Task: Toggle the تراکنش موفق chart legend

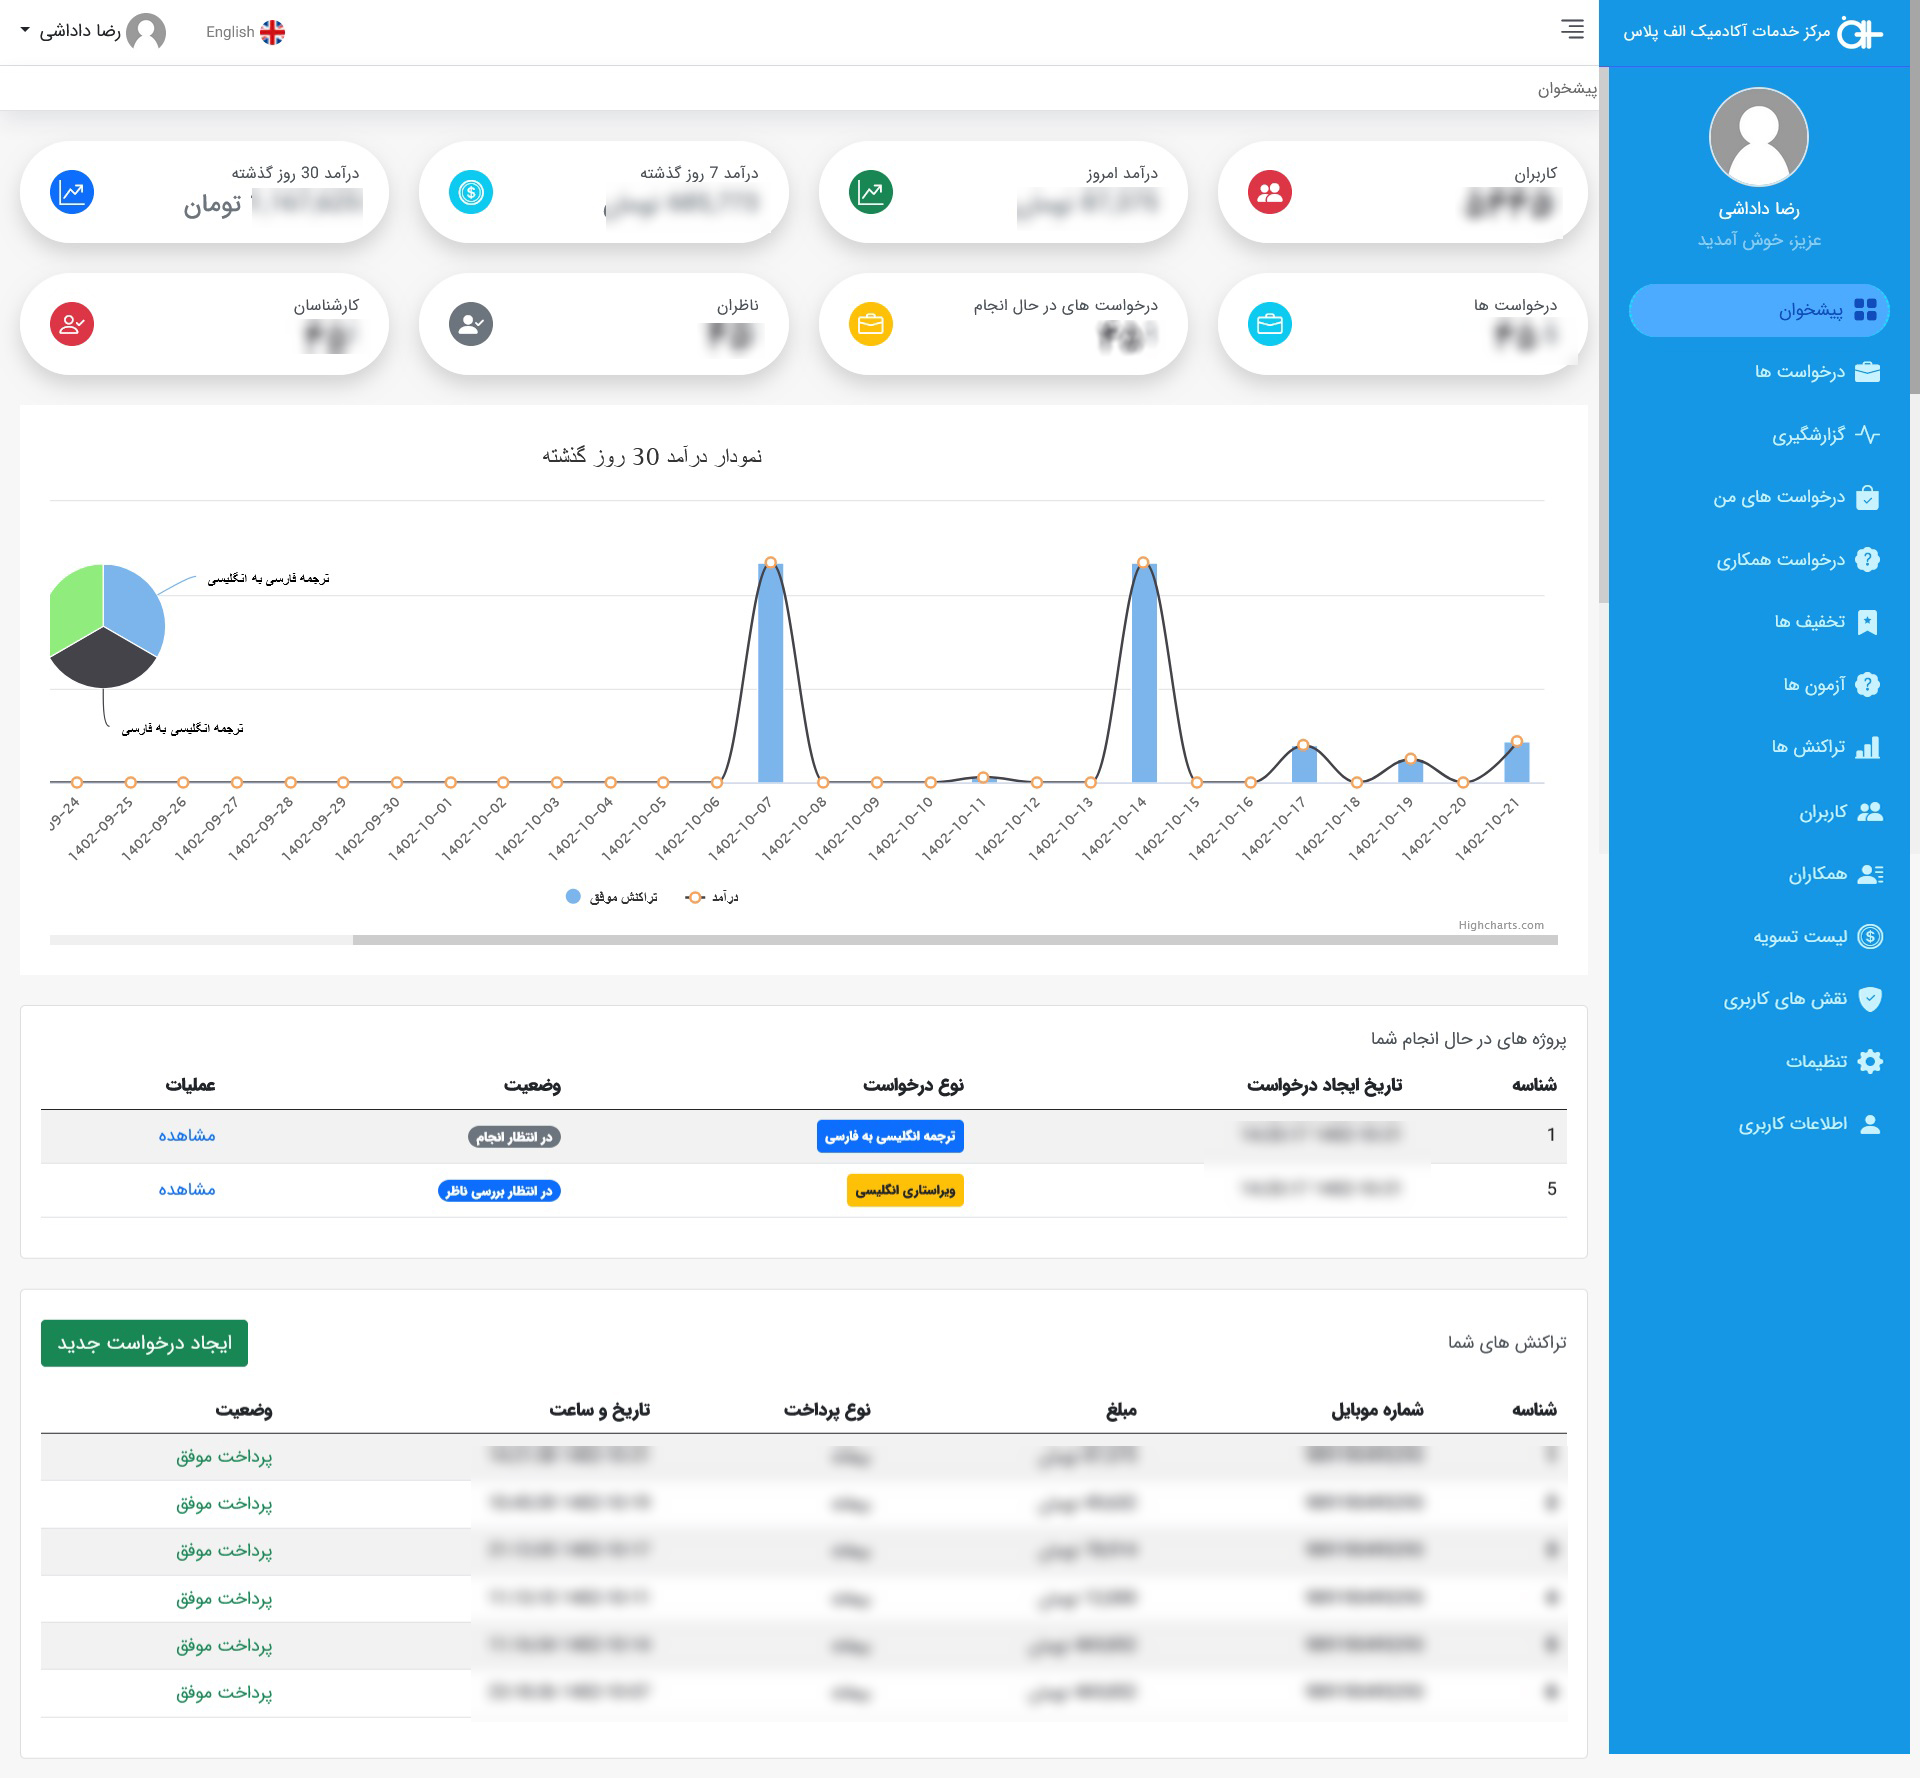Action: pyautogui.click(x=612, y=897)
